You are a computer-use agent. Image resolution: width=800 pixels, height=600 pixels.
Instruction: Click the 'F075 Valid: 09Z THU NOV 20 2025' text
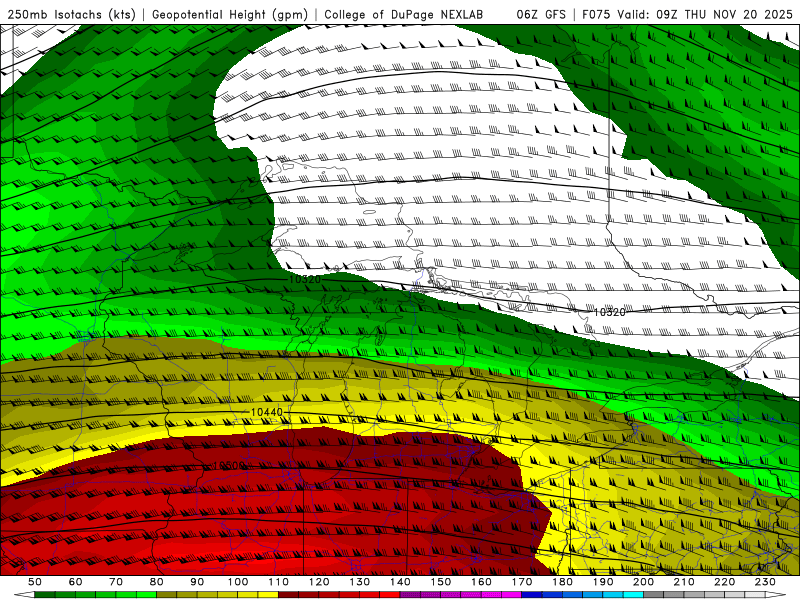click(687, 14)
